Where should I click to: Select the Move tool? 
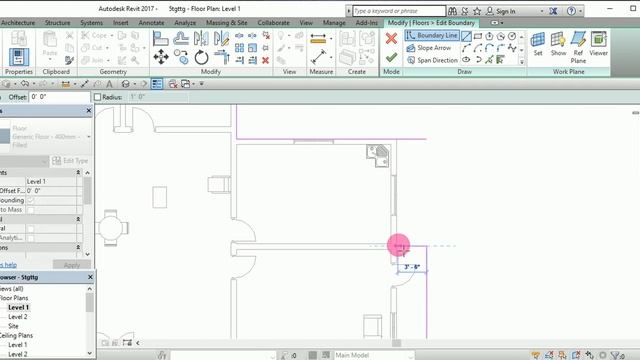point(161,57)
